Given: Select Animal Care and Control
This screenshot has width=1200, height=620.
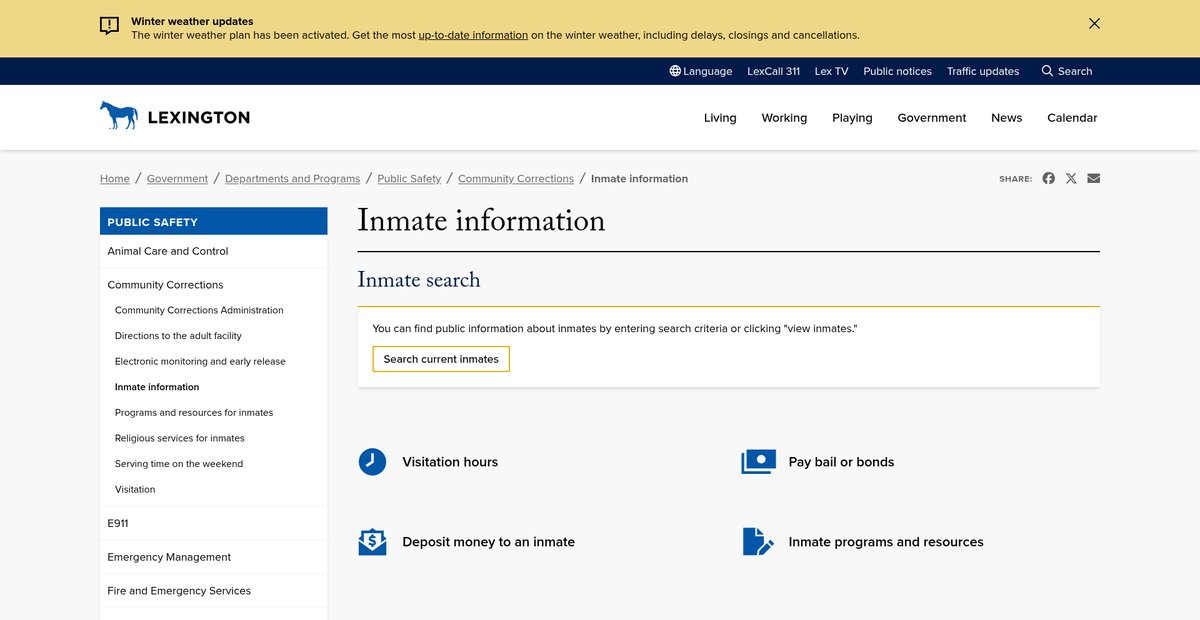Looking at the screenshot, I should coord(168,251).
